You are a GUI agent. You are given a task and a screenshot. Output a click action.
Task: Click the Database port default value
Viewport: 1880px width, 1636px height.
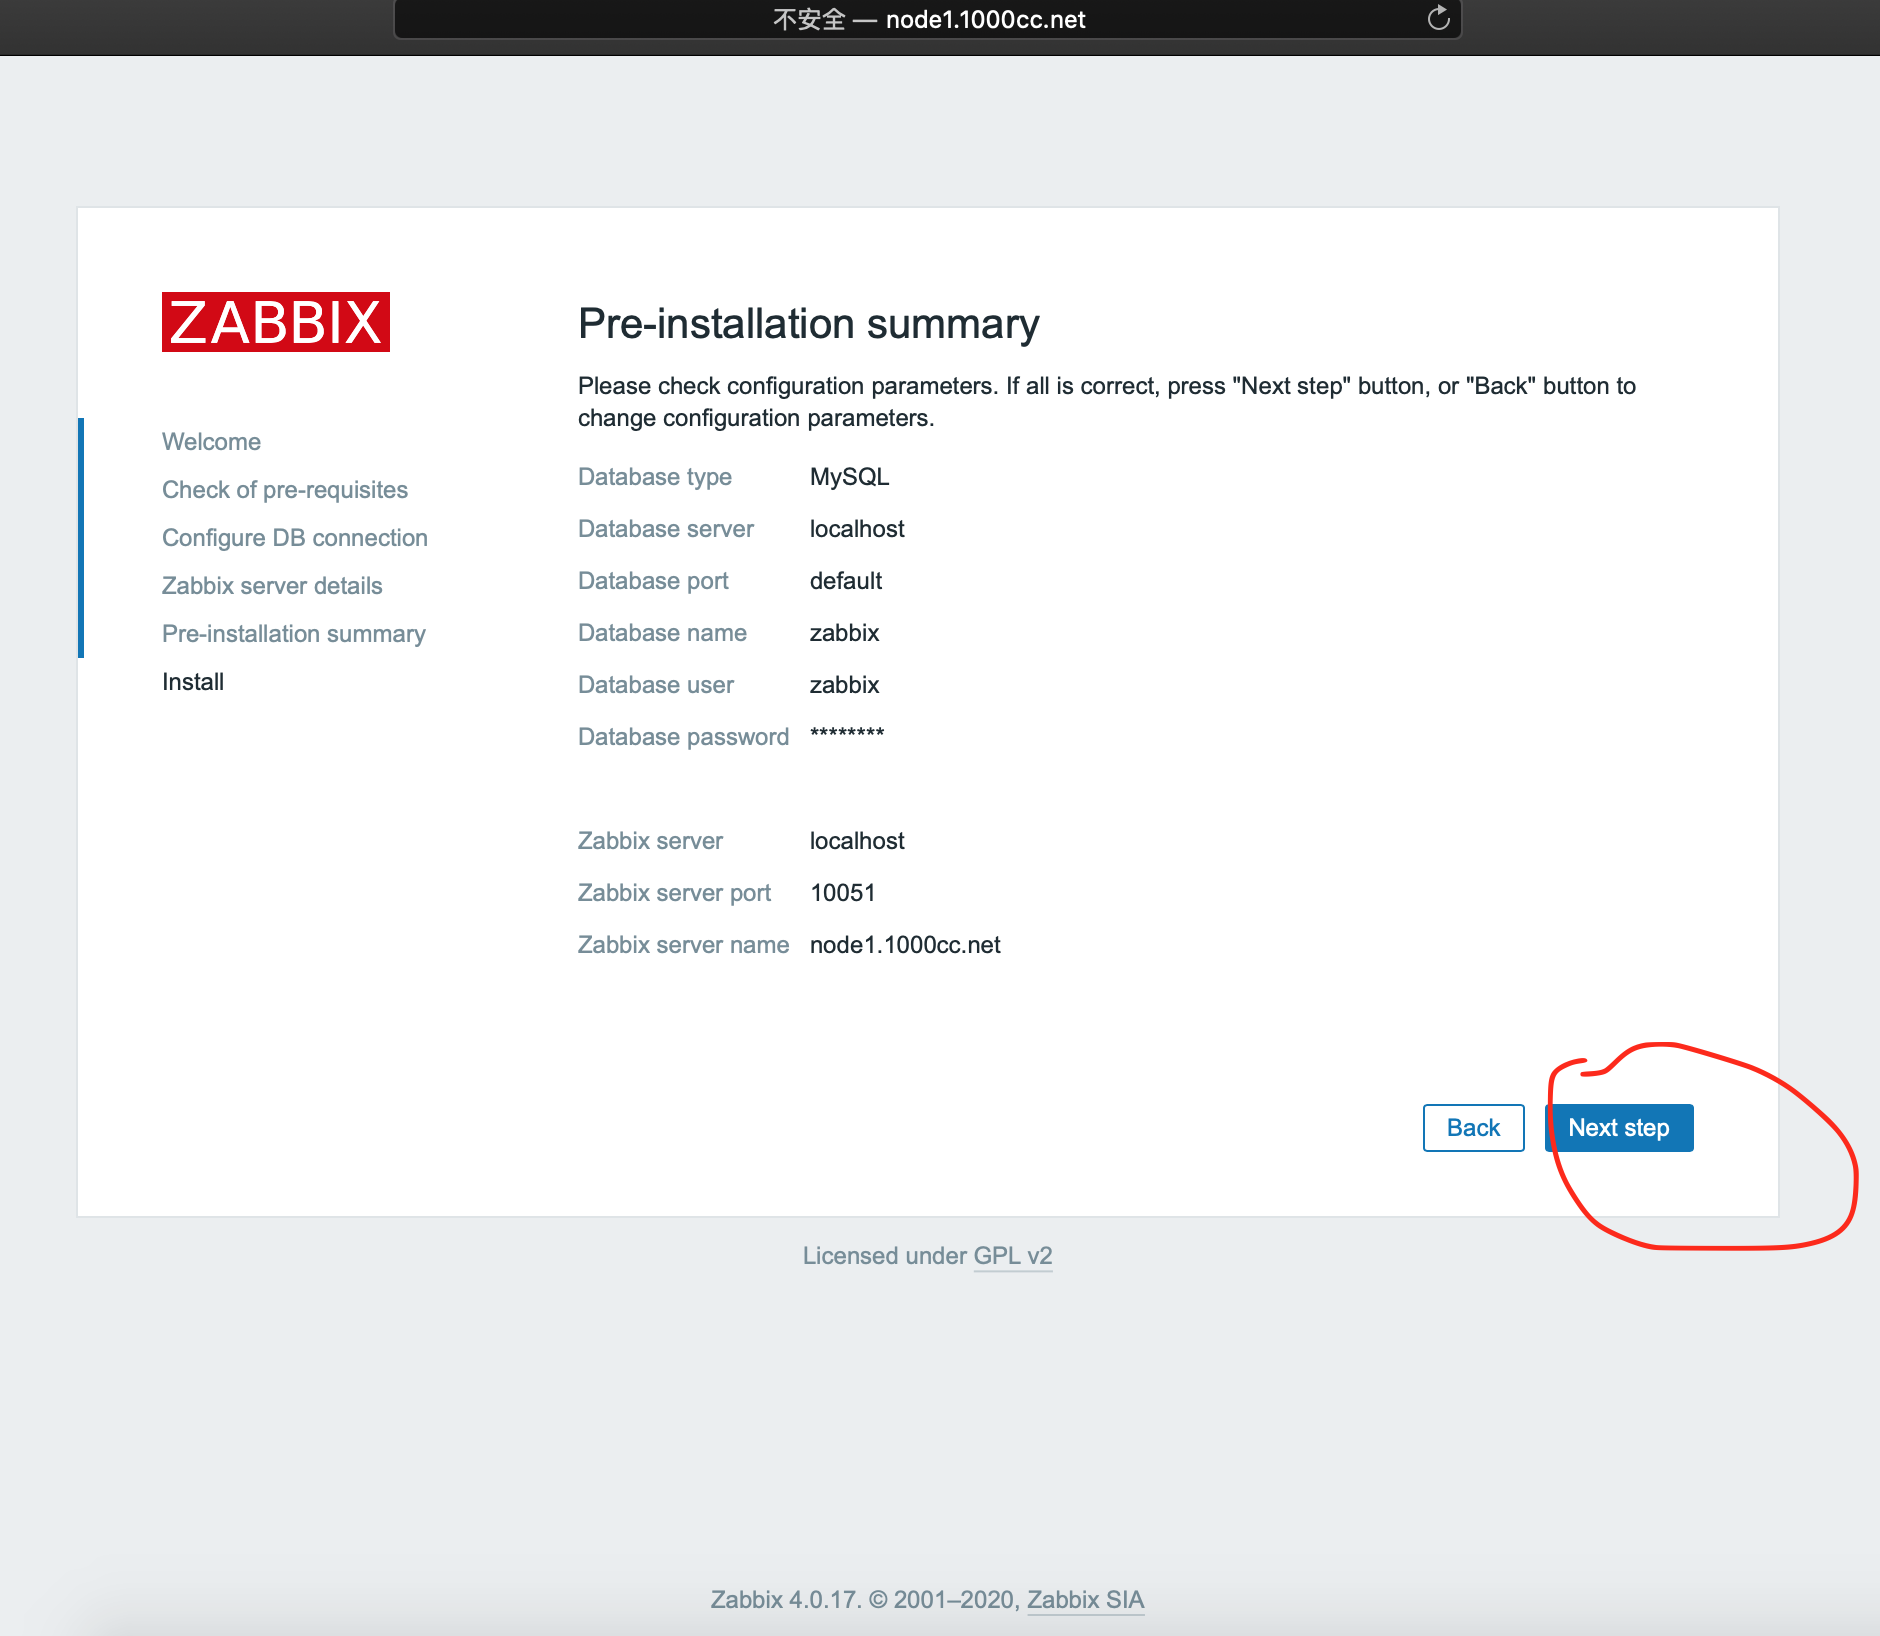click(846, 581)
